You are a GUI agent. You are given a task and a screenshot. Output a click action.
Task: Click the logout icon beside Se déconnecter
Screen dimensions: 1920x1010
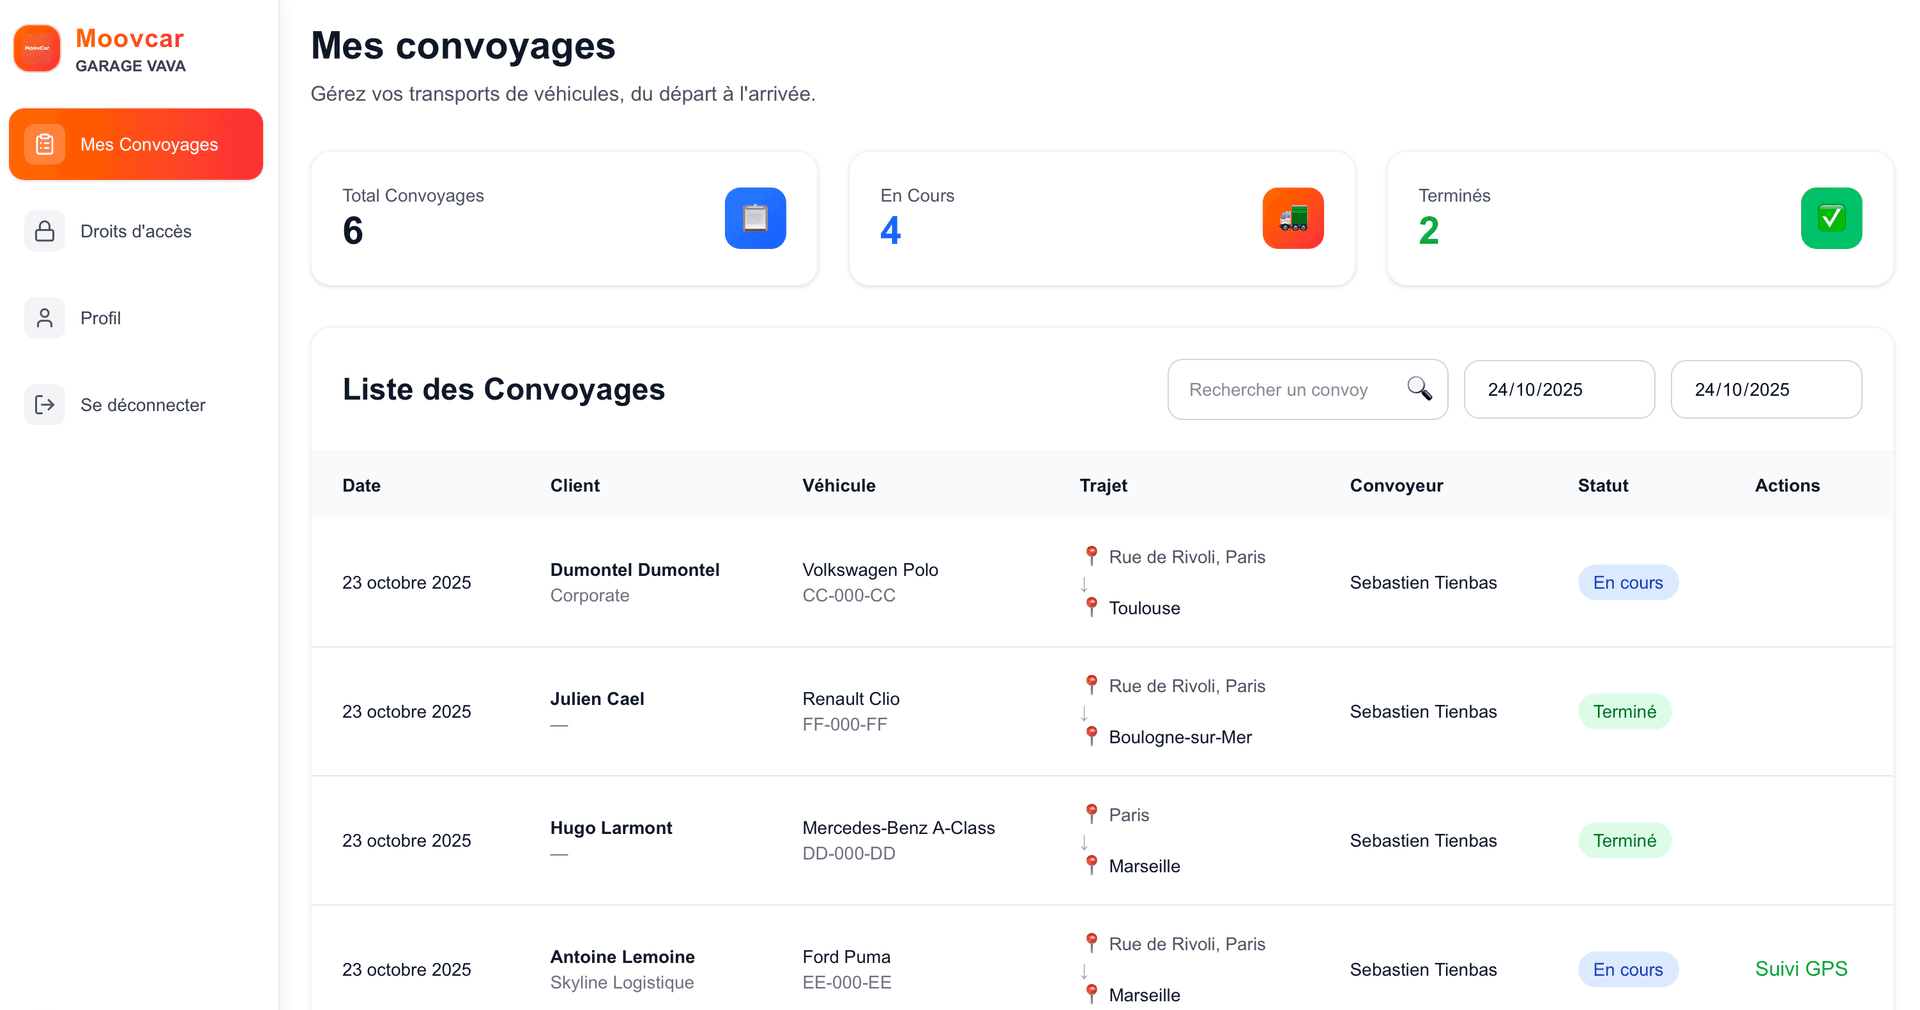(45, 405)
